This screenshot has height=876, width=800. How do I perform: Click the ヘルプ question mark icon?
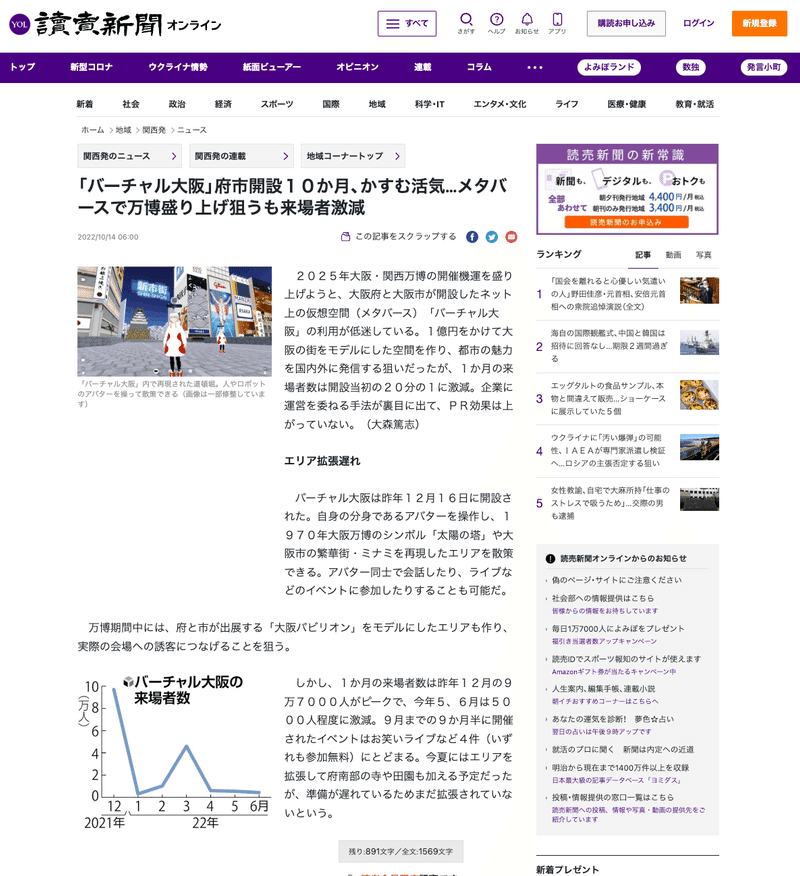496,23
